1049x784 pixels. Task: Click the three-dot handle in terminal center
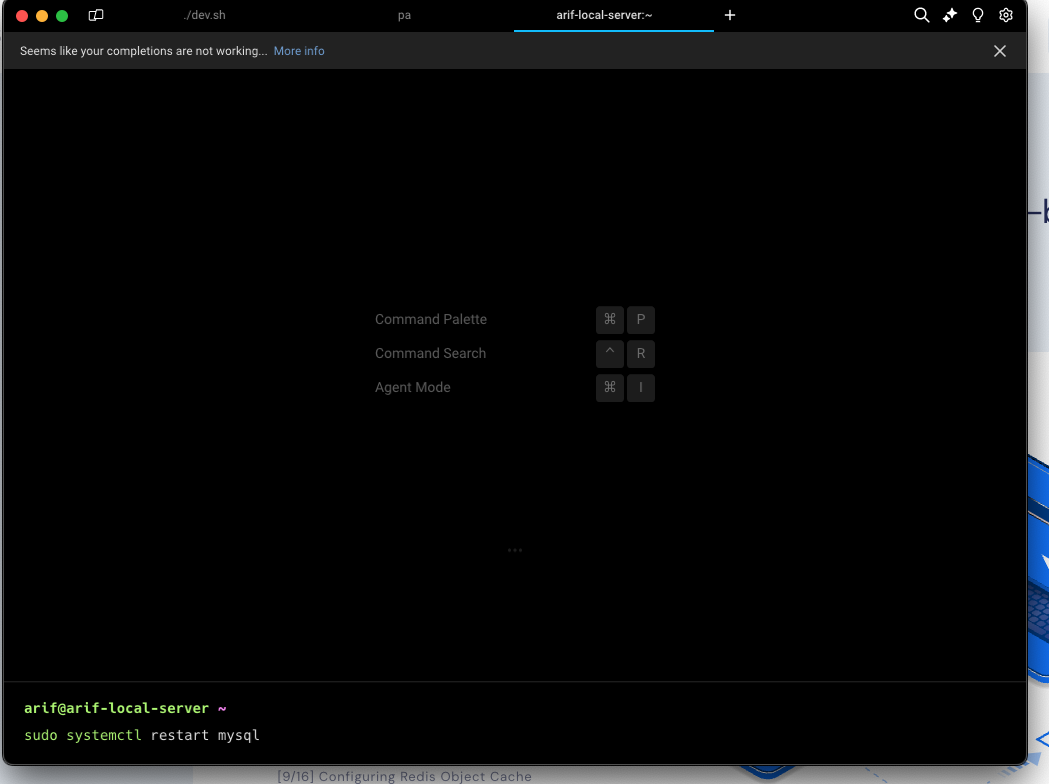pos(515,550)
